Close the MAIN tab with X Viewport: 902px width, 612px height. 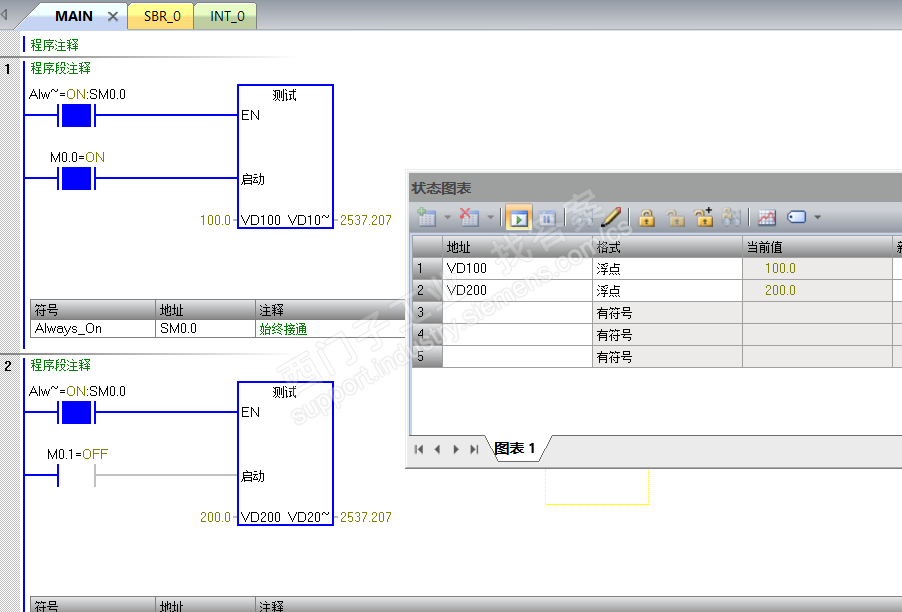[x=113, y=17]
